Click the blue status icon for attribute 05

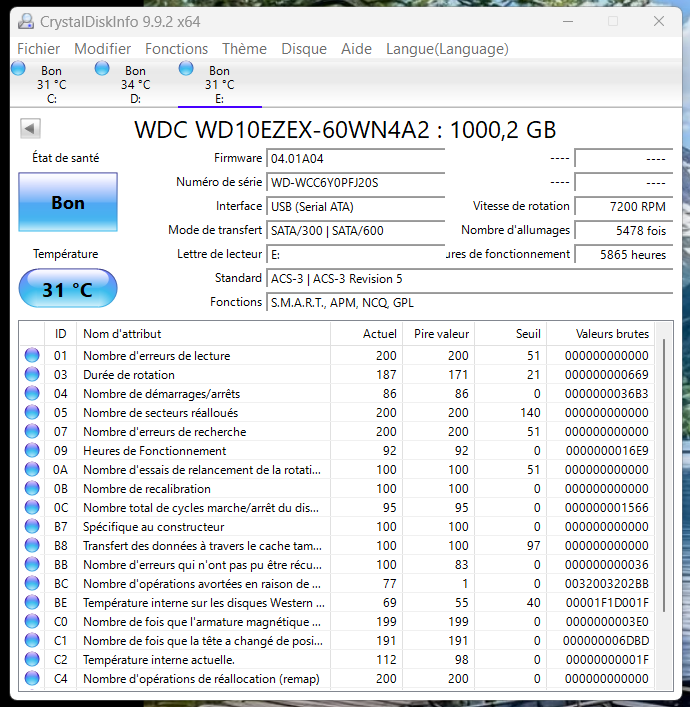32,412
